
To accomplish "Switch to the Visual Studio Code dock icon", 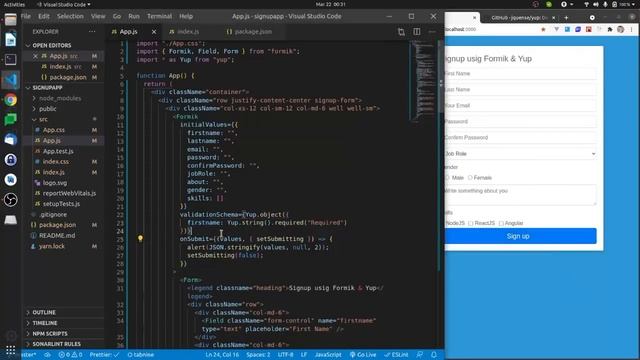I will coord(11,80).
